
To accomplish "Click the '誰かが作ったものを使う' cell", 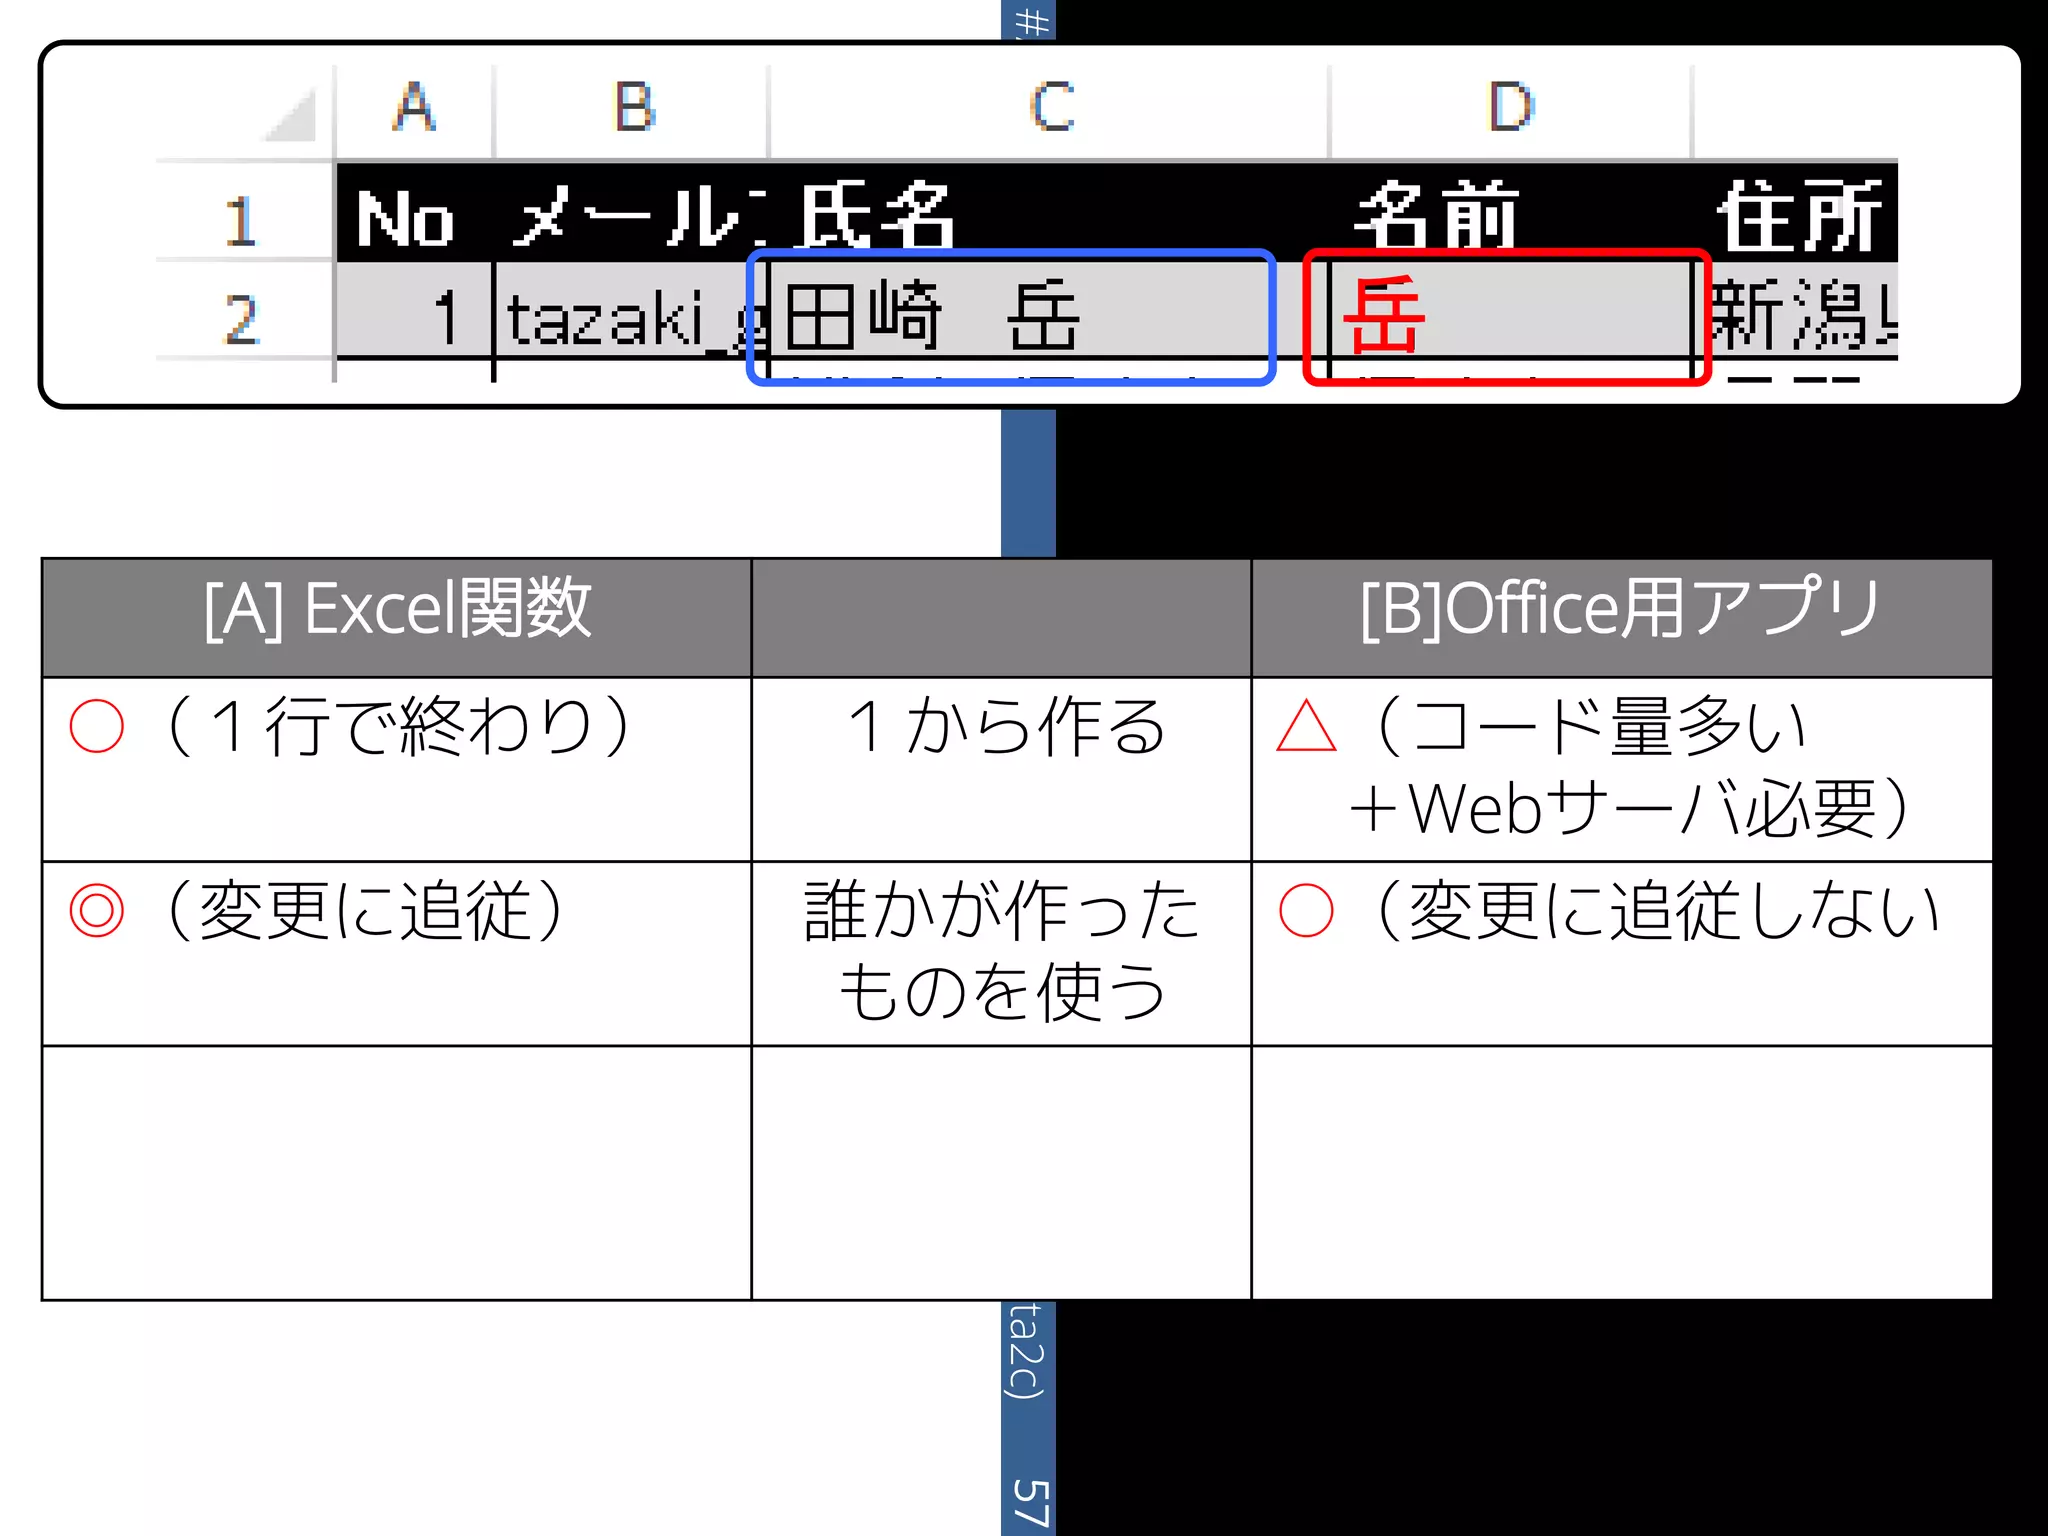I will (x=1001, y=953).
